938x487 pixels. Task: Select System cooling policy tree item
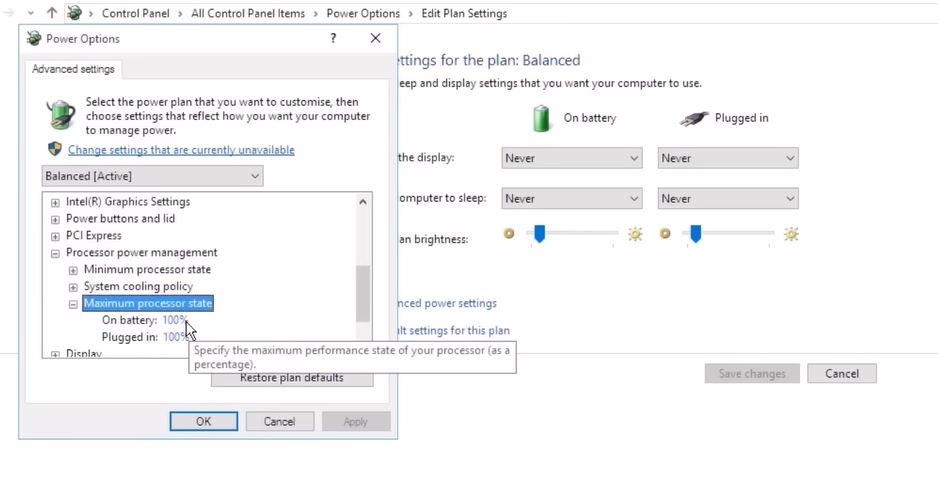[x=138, y=286]
